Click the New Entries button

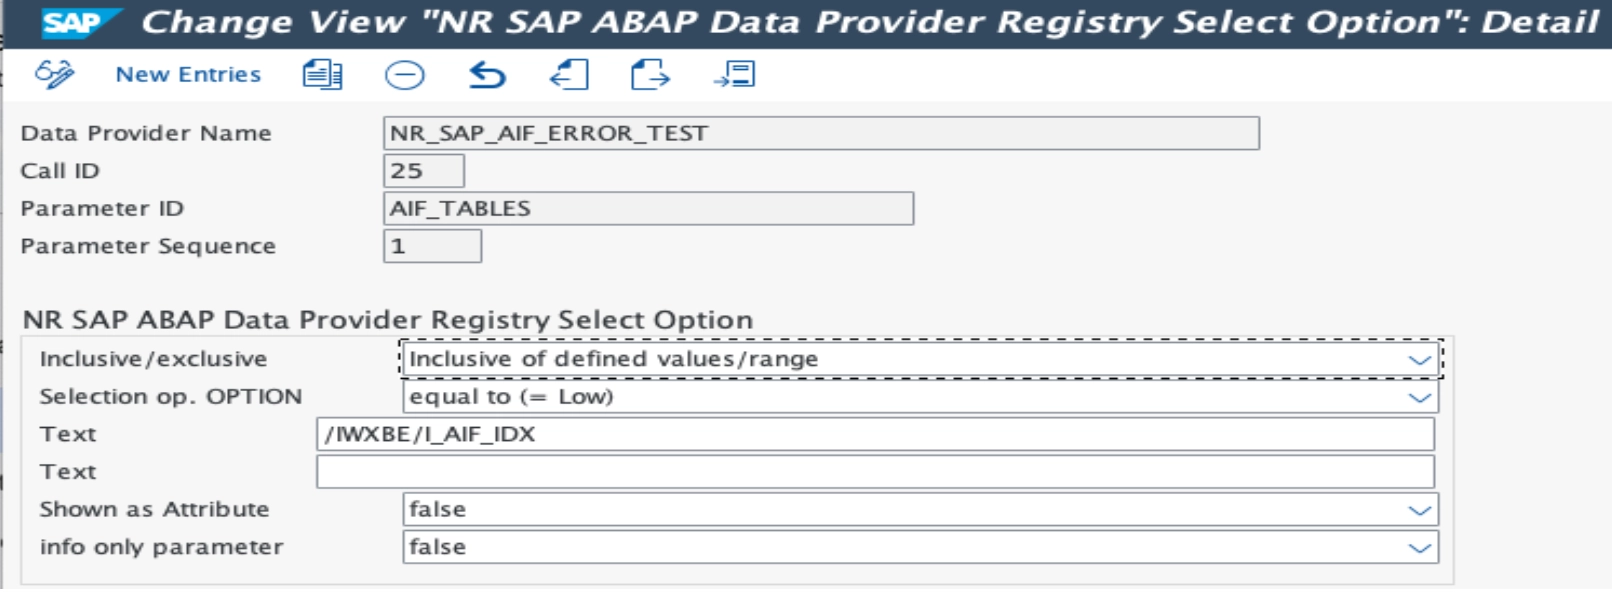point(189,72)
